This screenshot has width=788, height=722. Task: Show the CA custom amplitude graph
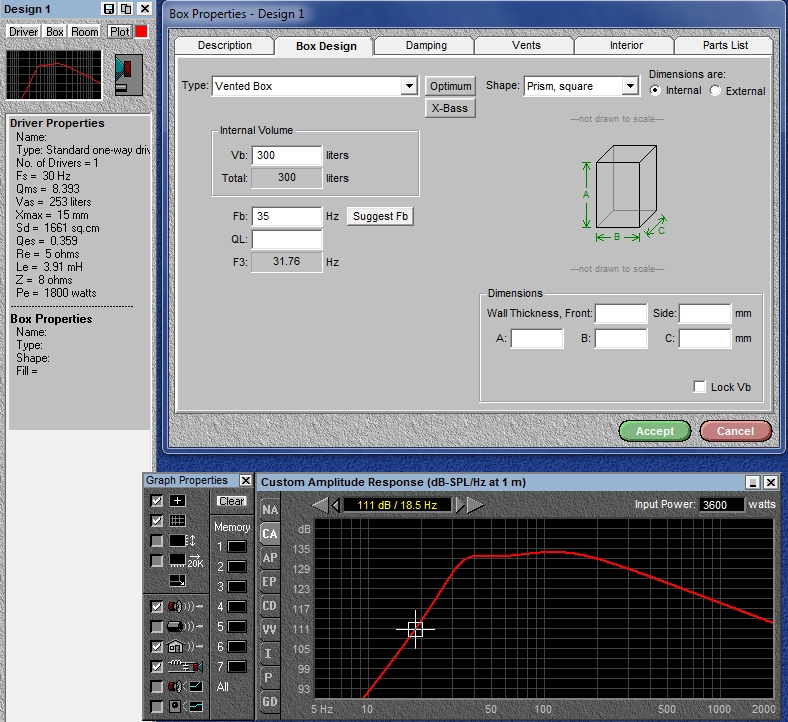(270, 534)
